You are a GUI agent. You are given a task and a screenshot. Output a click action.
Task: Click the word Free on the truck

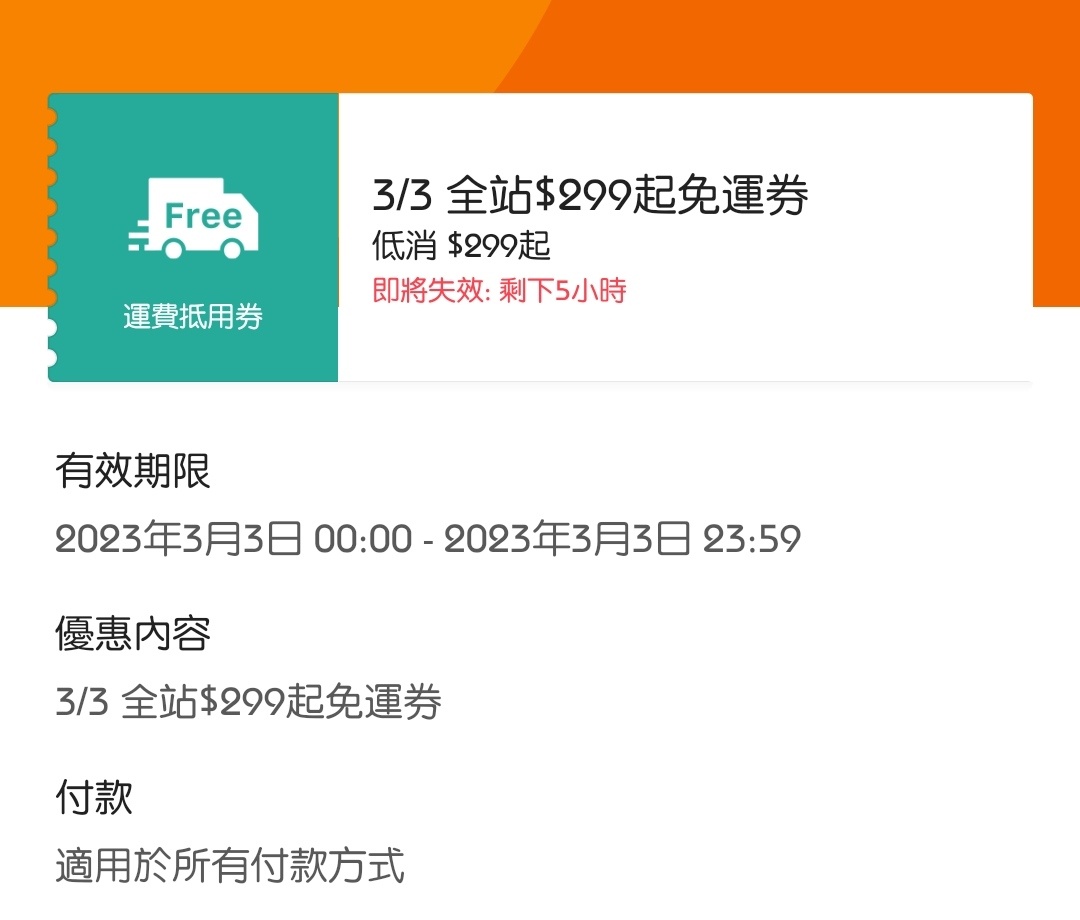pyautogui.click(x=203, y=216)
